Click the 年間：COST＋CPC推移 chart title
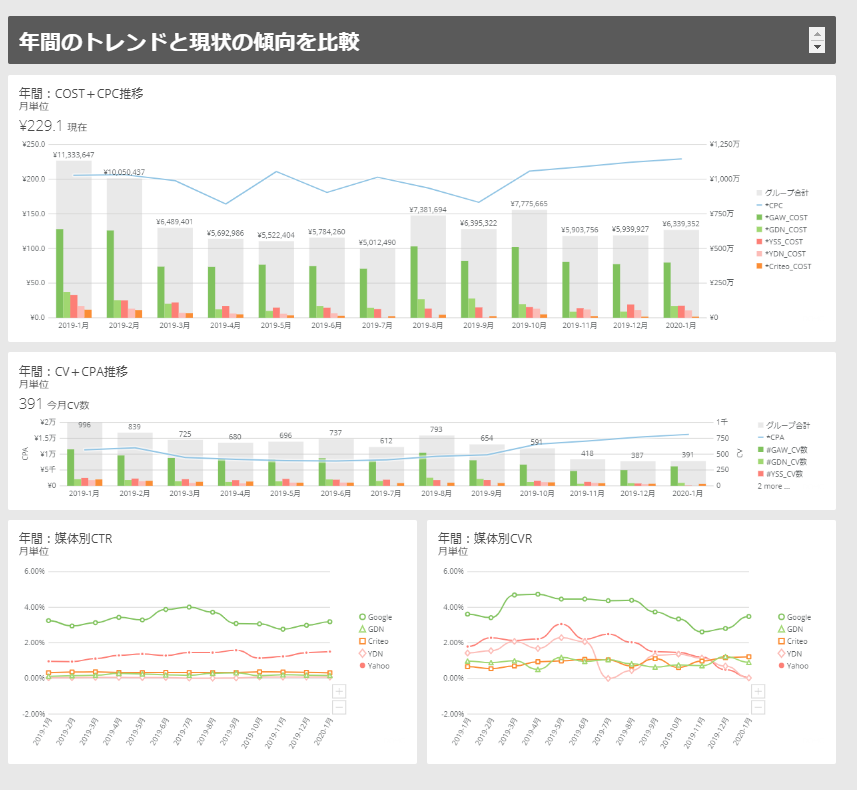 point(82,93)
